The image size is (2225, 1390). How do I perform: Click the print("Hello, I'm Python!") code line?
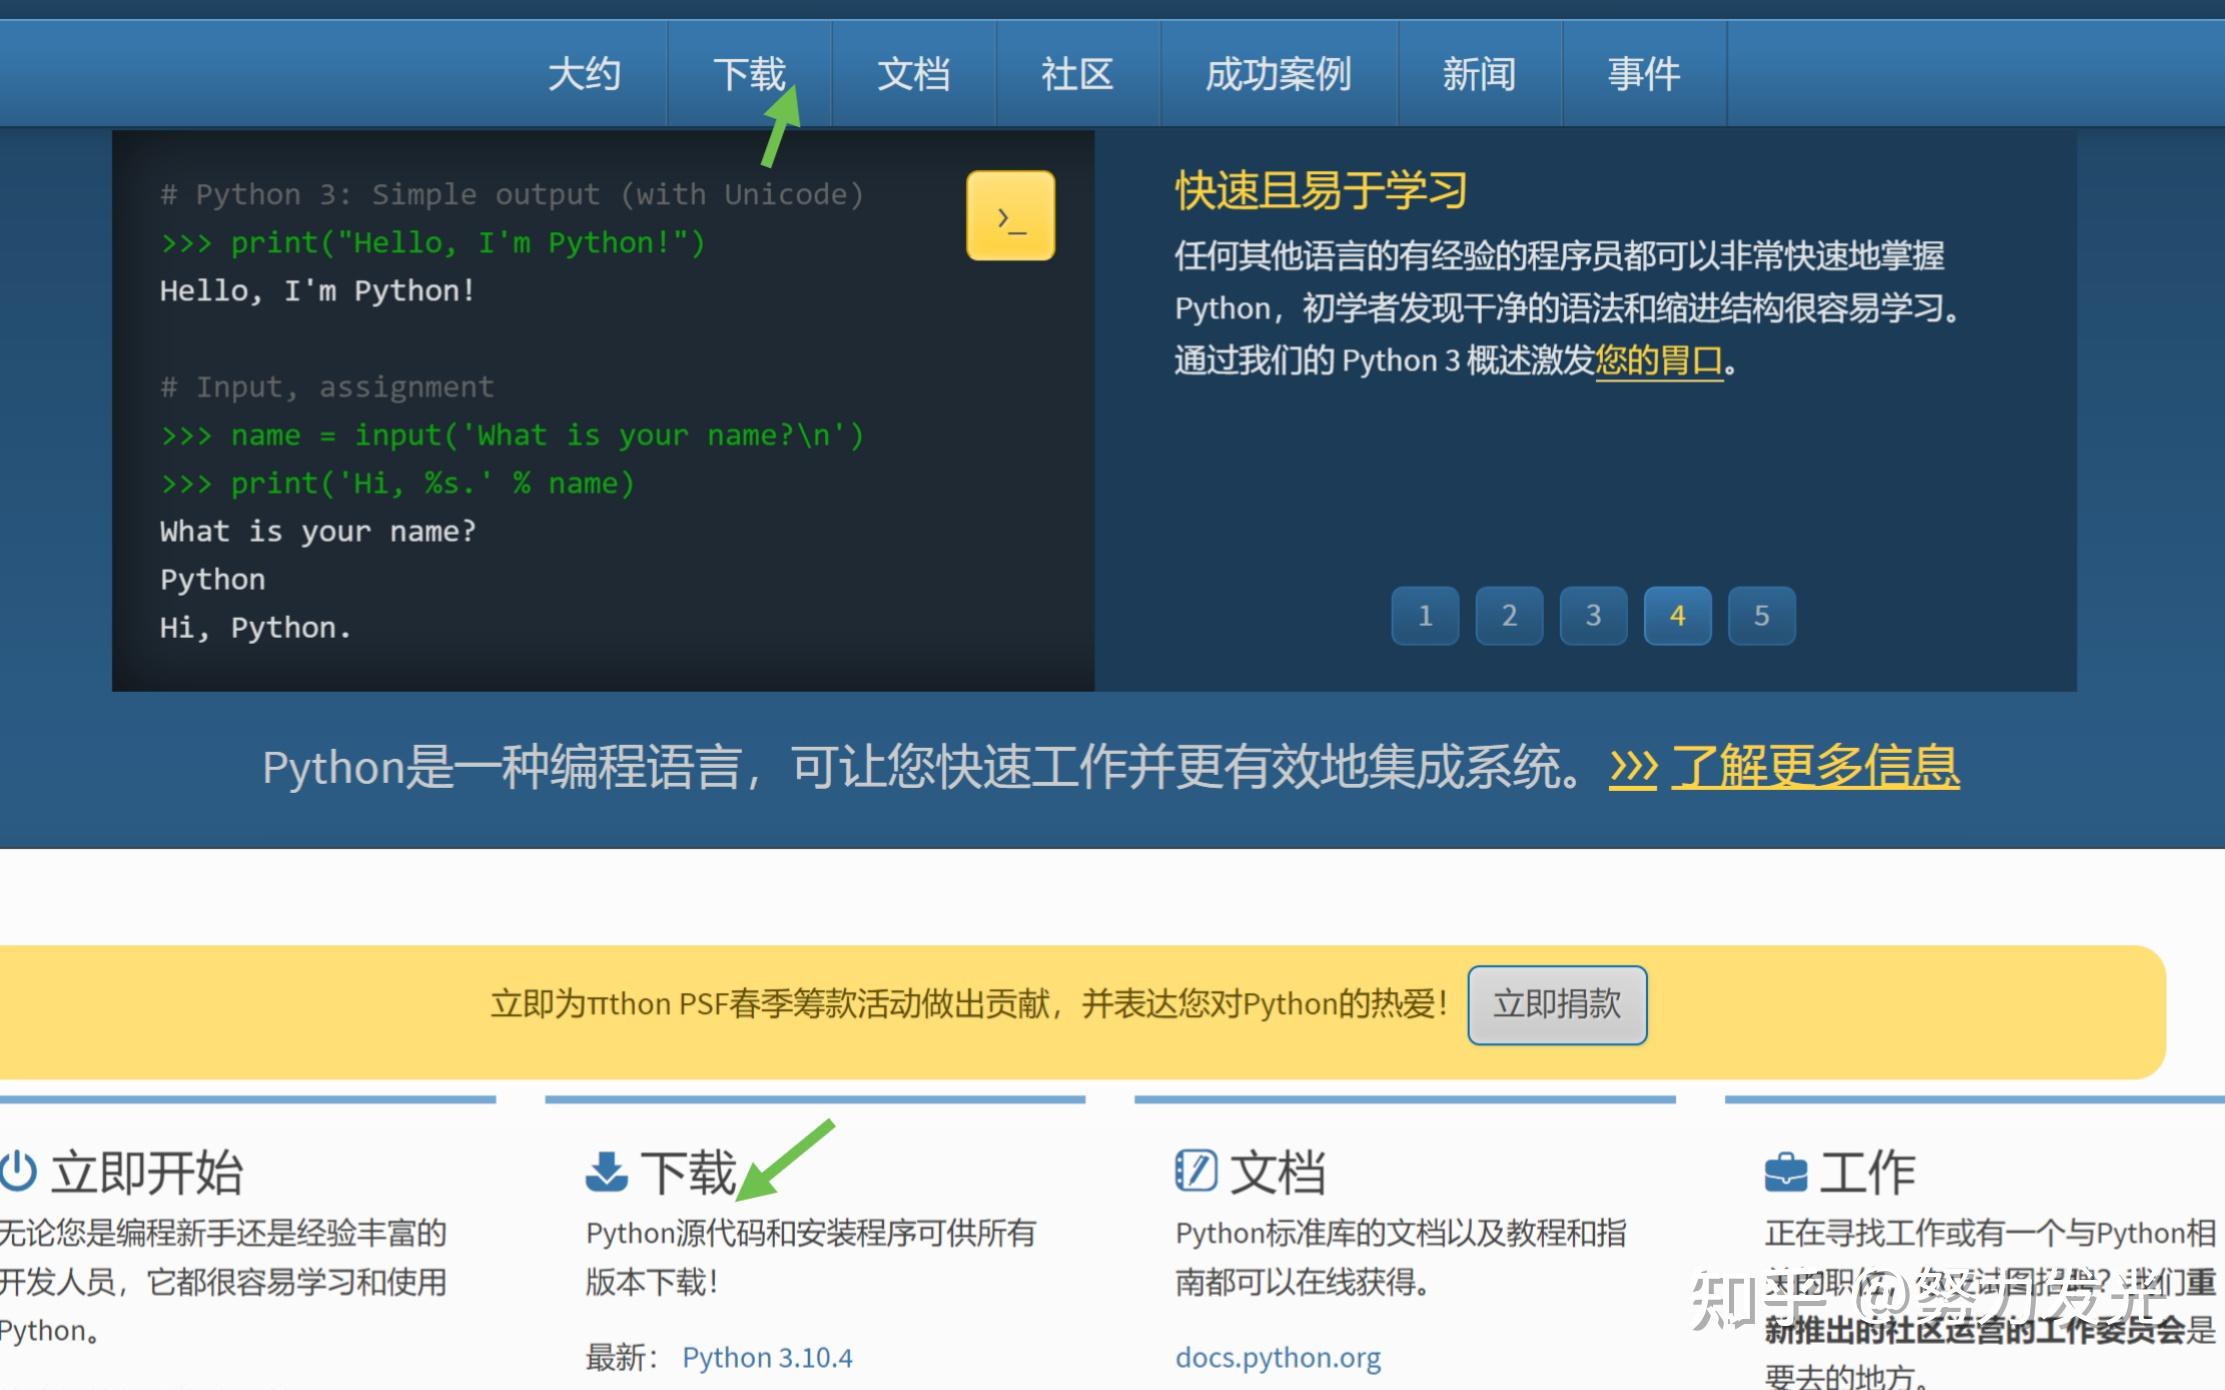[x=433, y=243]
